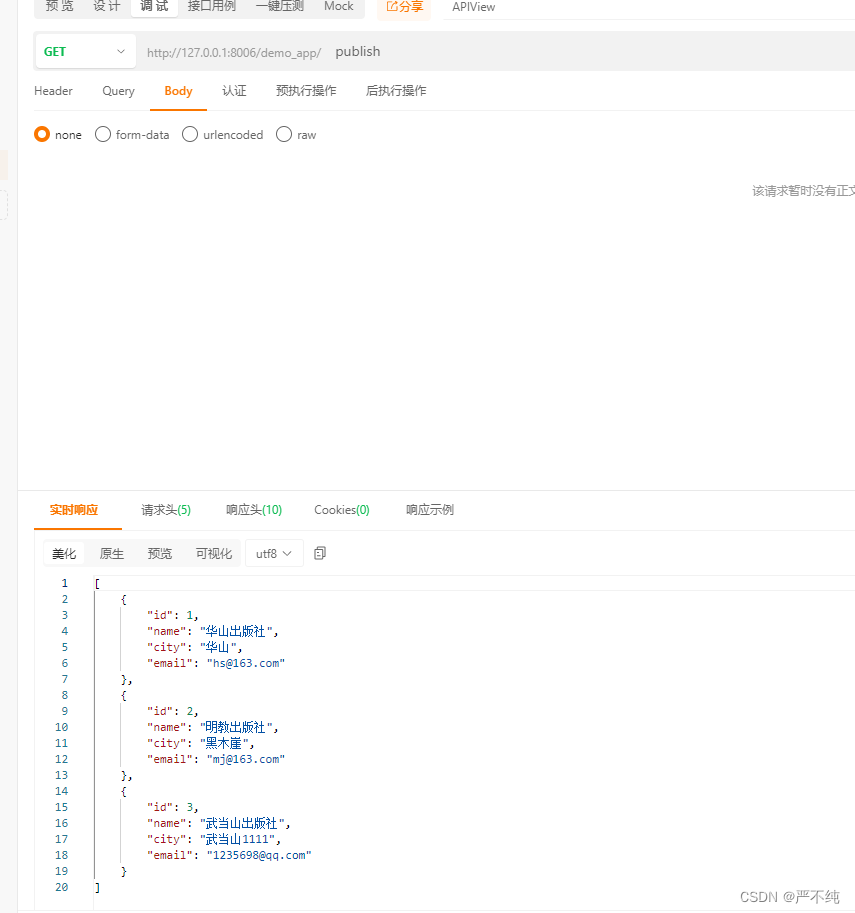The height and width of the screenshot is (913, 855).
Task: Switch to the 可视化 response view
Action: click(213, 552)
